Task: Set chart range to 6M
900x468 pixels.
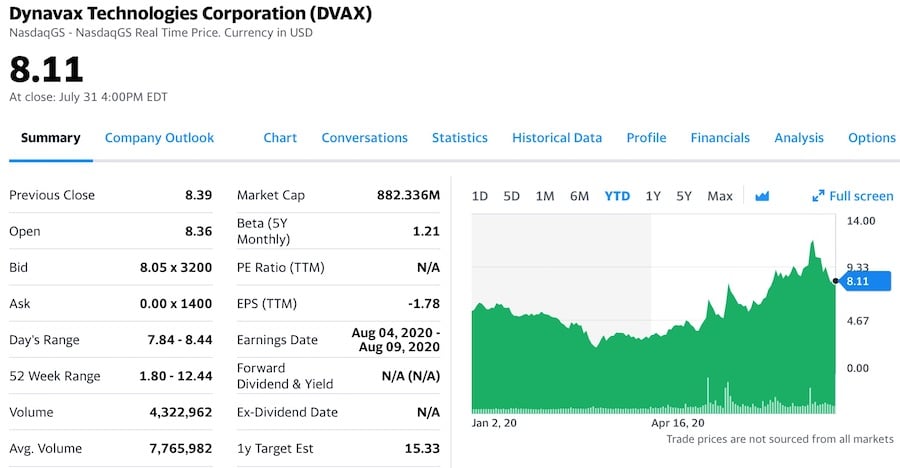Action: click(x=579, y=196)
